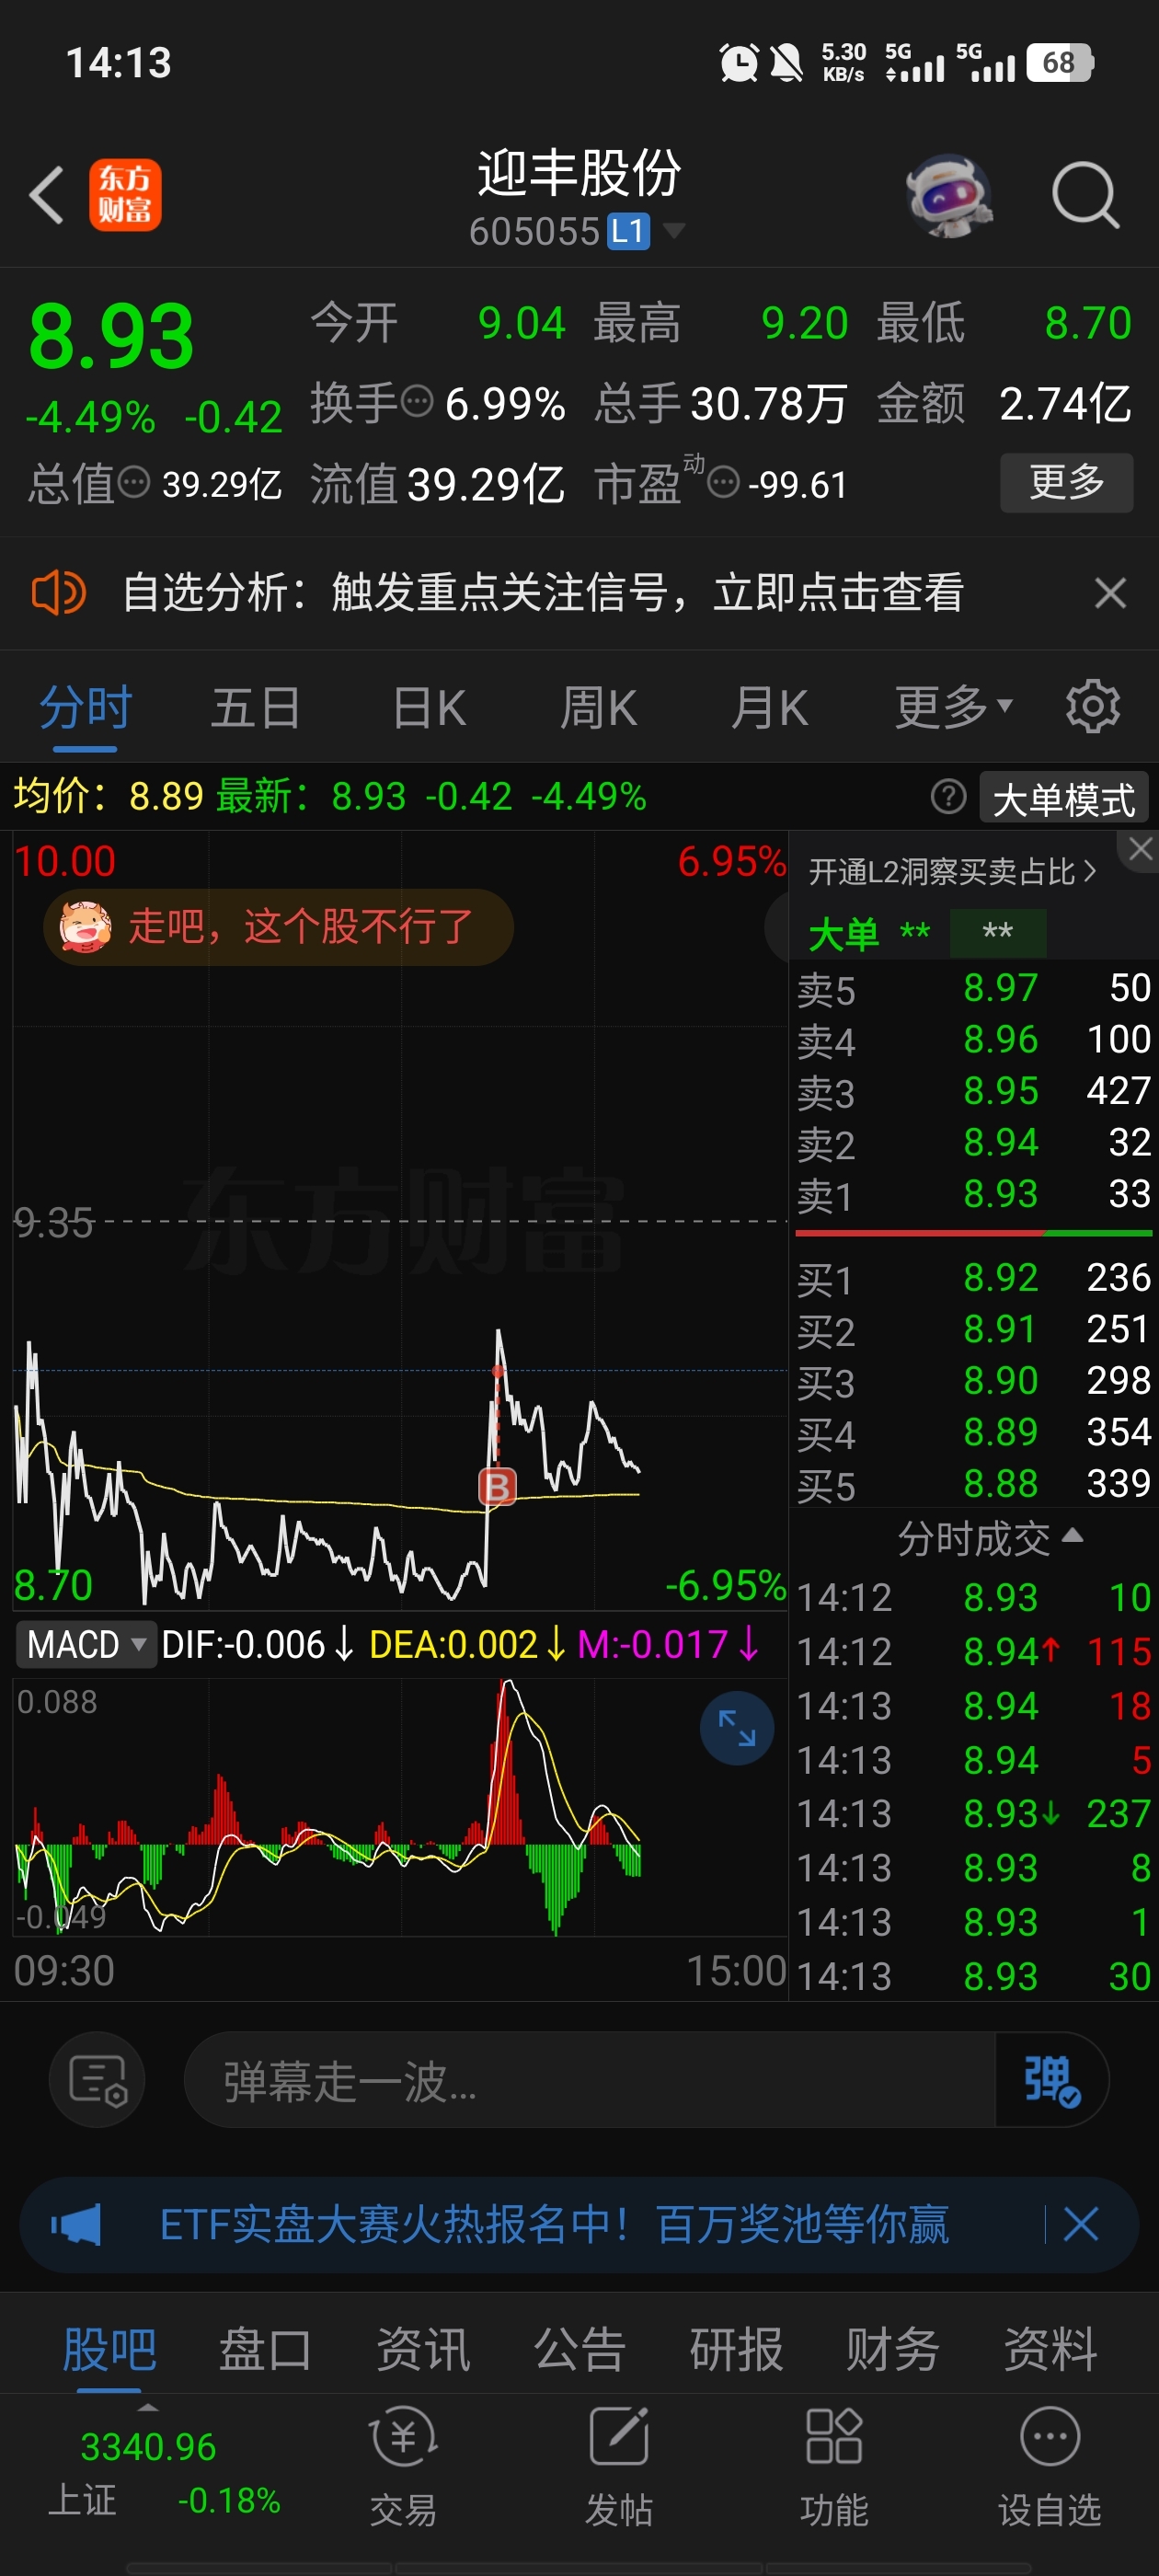Tap the 14:13 trade of 237 lots
This screenshot has height=2576, width=1159.
click(x=974, y=1813)
